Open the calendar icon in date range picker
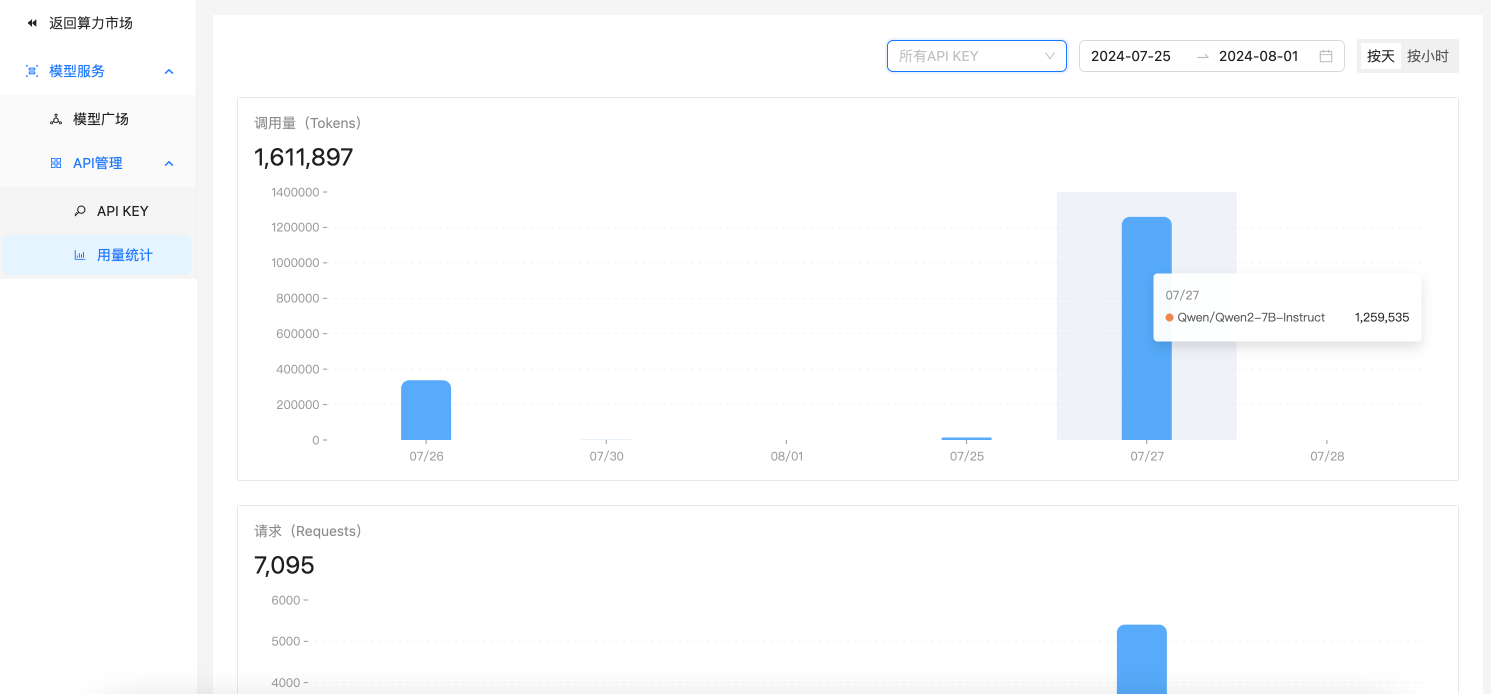This screenshot has height=694, width=1491. [x=1326, y=56]
